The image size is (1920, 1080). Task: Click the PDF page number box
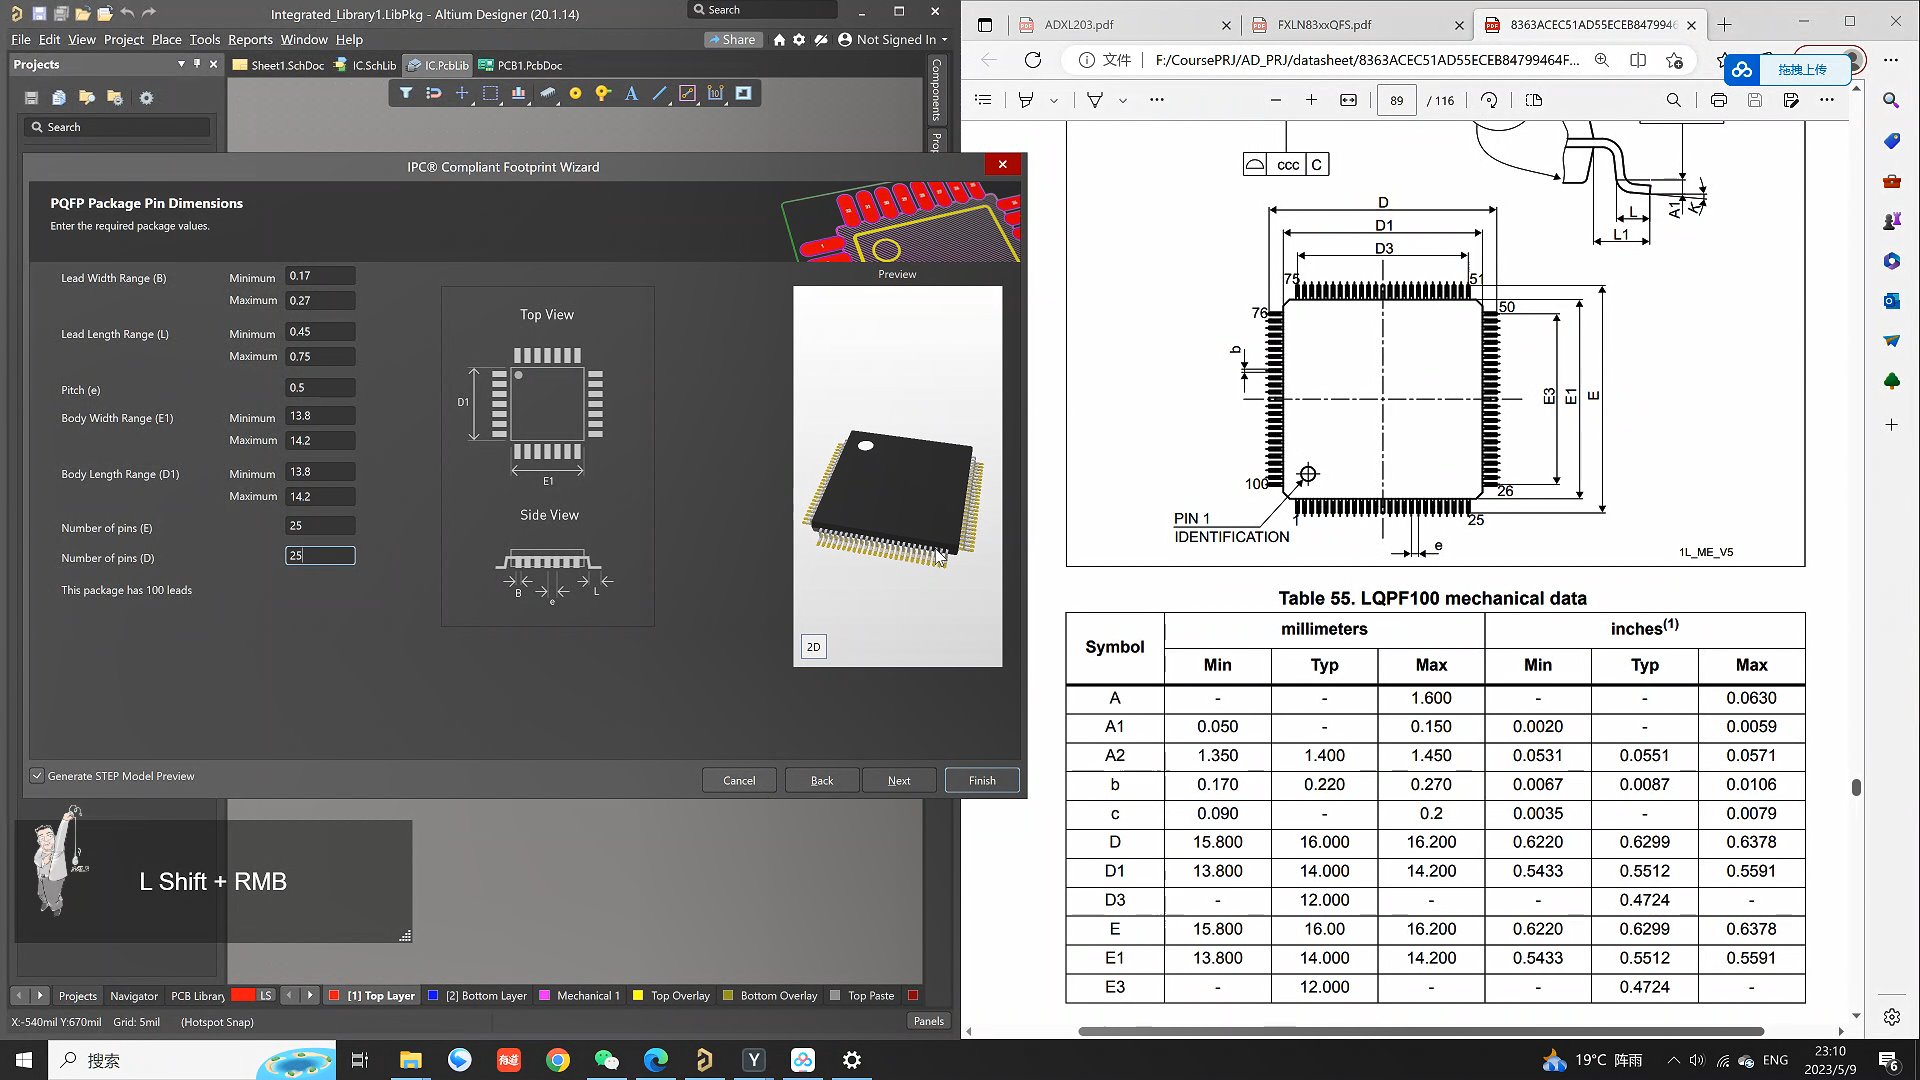1396,100
